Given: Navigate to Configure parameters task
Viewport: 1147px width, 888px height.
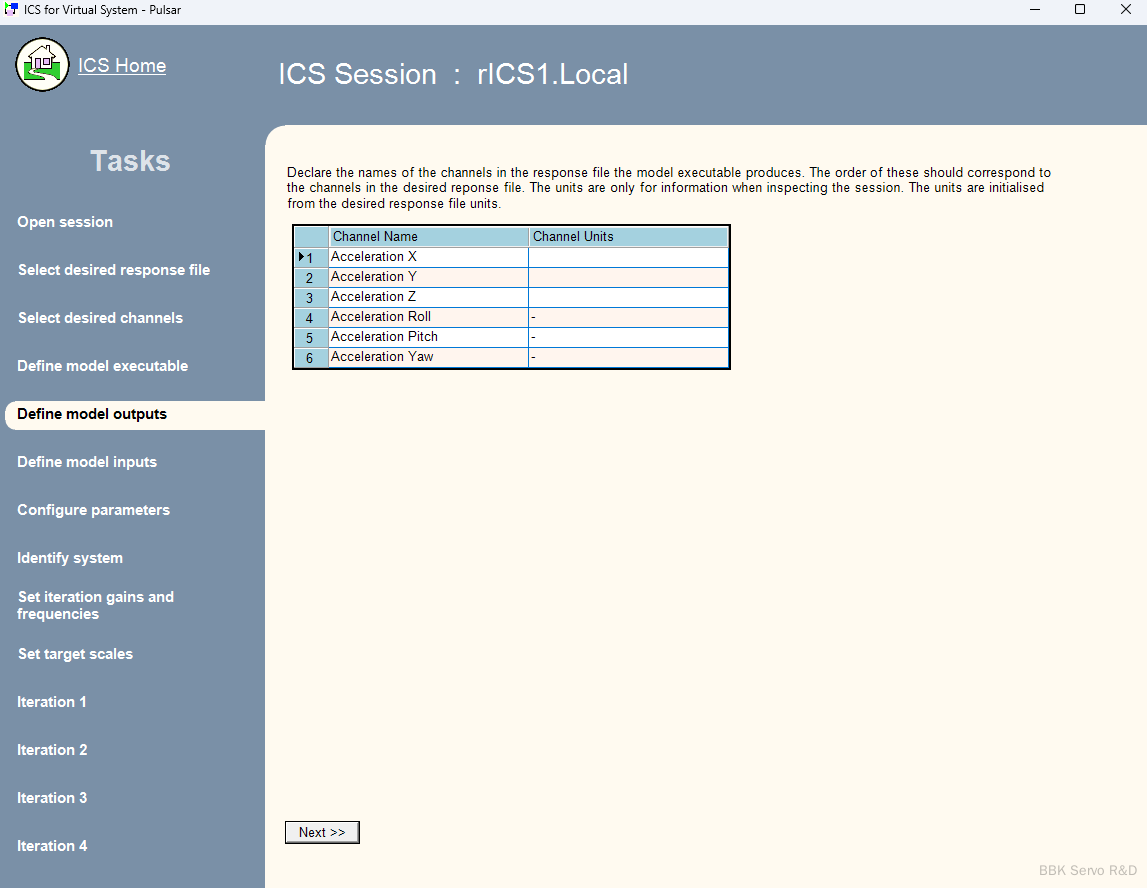Looking at the screenshot, I should 93,510.
